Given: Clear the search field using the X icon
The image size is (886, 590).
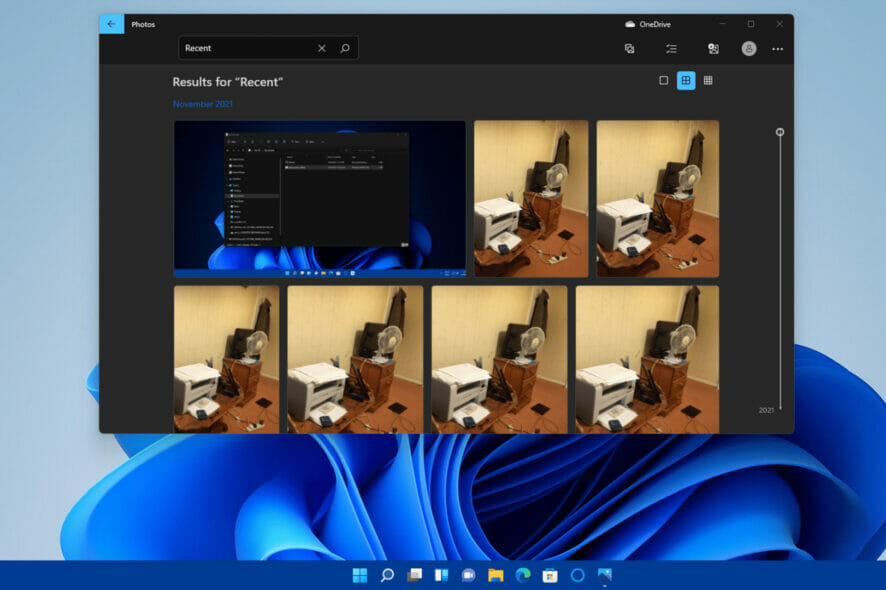Looking at the screenshot, I should click(x=321, y=47).
